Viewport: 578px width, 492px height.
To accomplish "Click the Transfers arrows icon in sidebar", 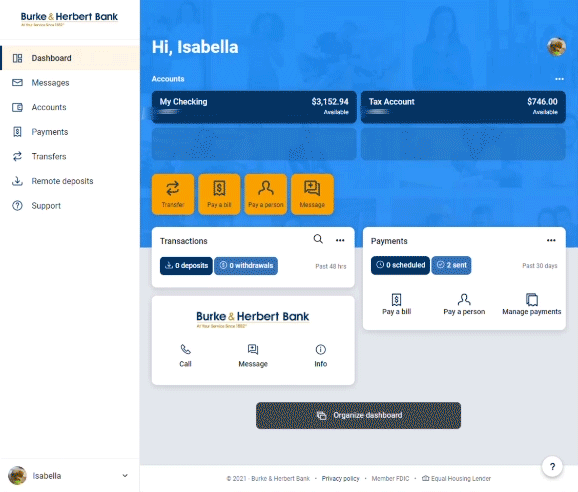I will point(17,157).
